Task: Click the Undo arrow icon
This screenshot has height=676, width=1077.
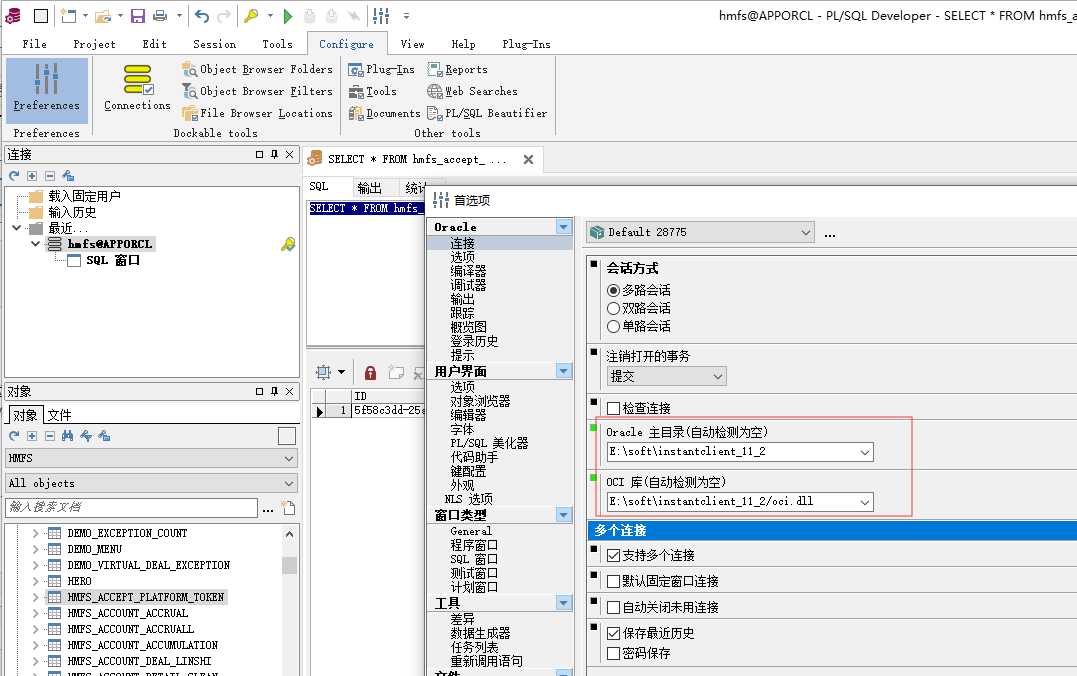Action: (201, 15)
